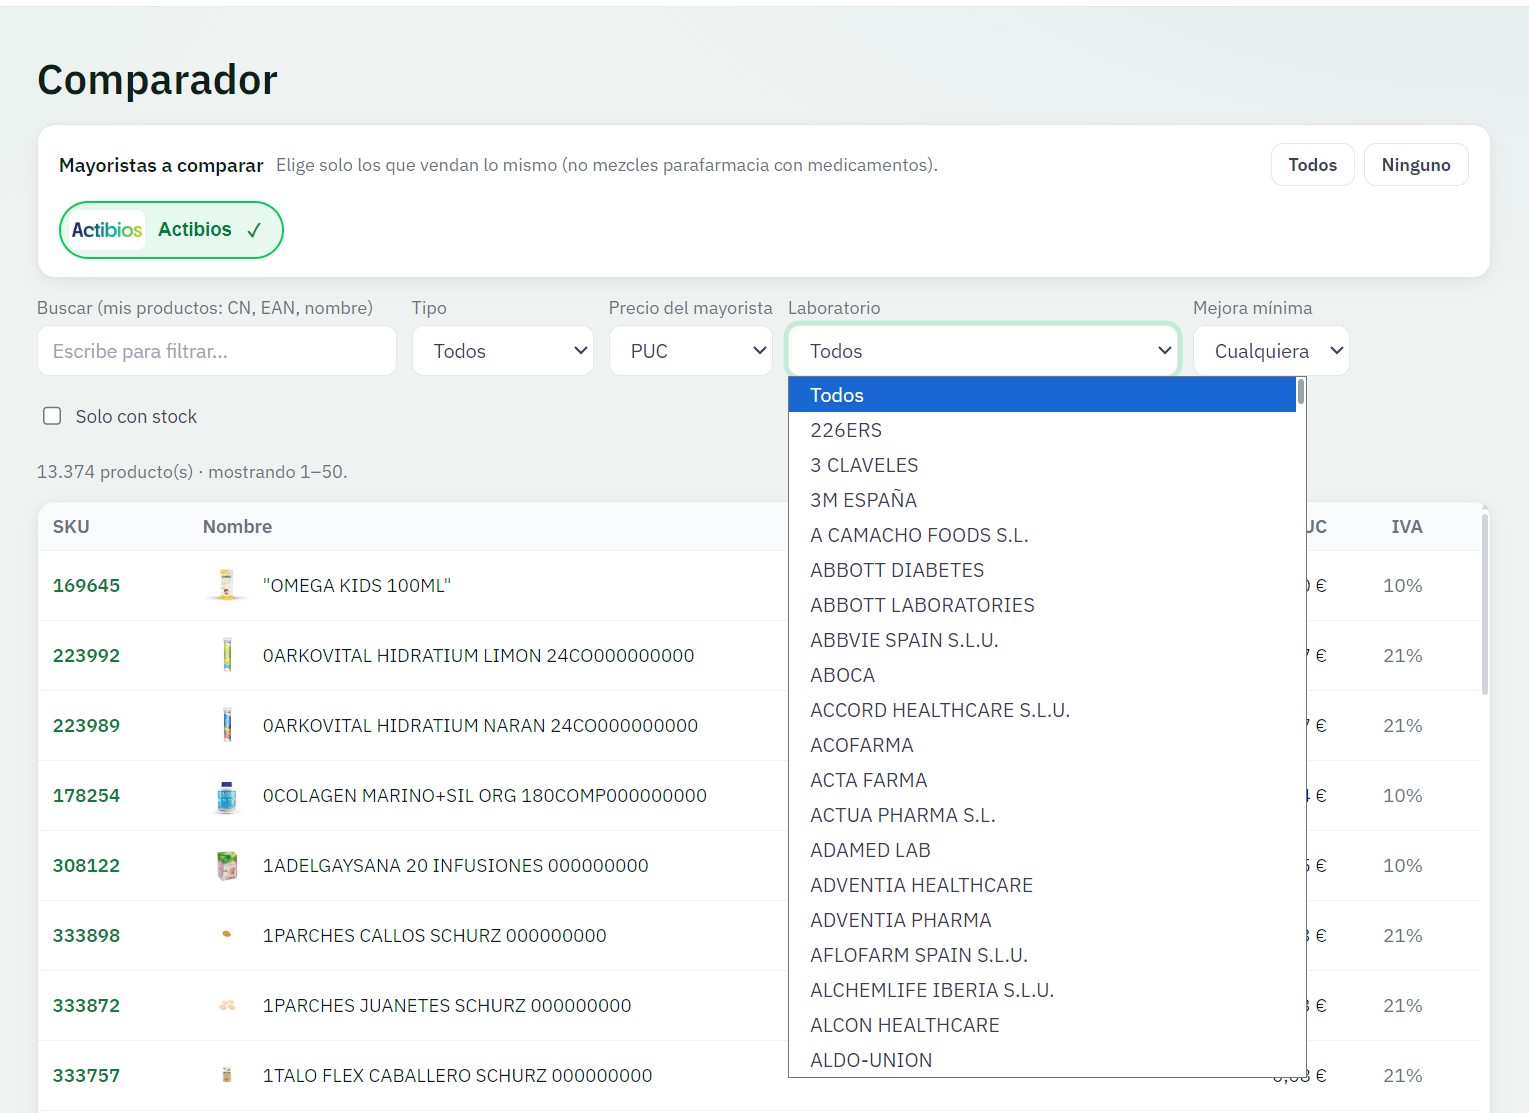
Task: Open SKU 308122 link
Action: click(86, 866)
